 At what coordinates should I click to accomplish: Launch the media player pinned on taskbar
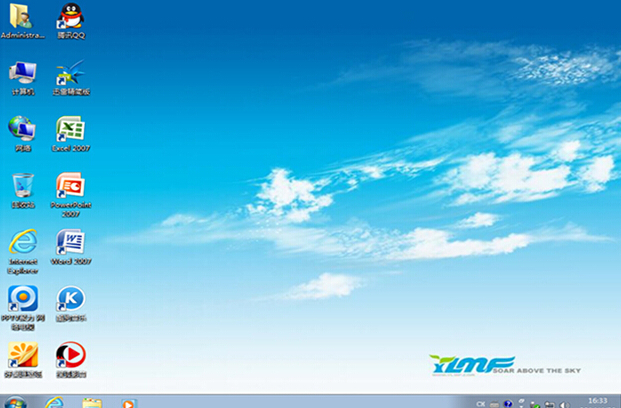tap(128, 403)
